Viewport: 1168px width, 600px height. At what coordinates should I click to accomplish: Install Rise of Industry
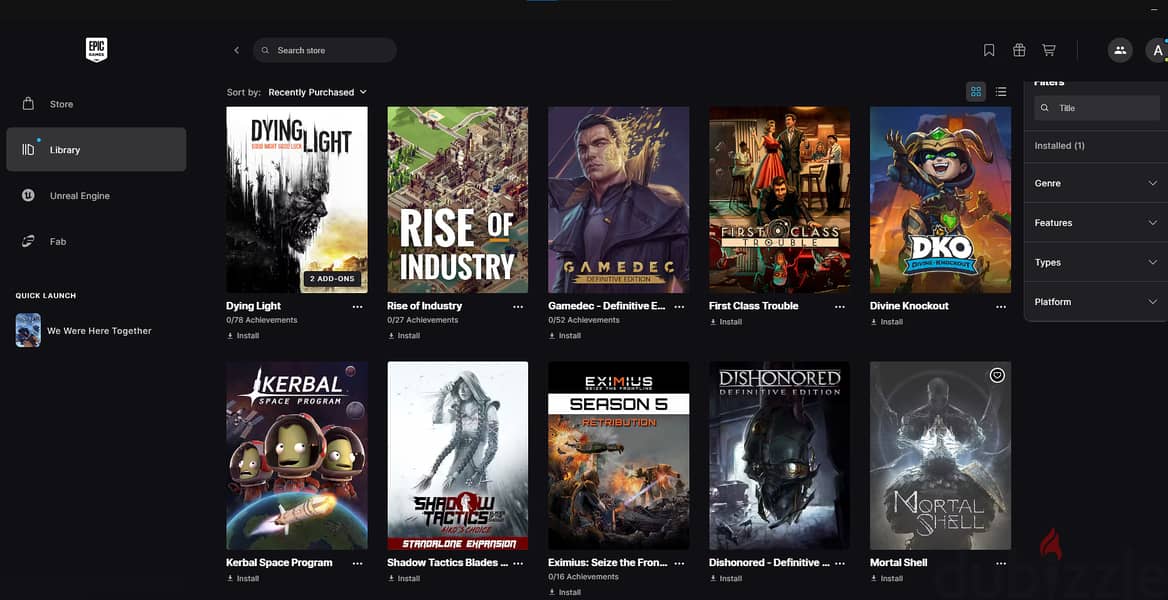[x=404, y=335]
